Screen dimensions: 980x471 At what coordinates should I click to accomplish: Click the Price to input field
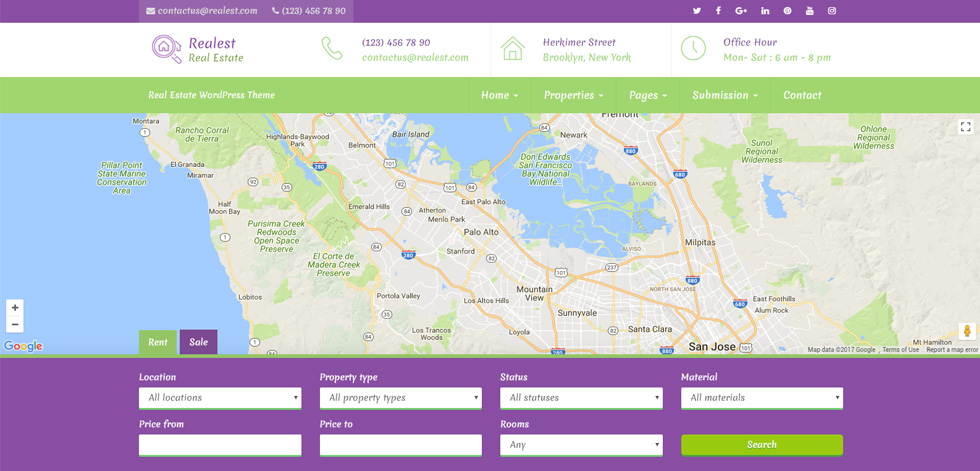pyautogui.click(x=401, y=445)
